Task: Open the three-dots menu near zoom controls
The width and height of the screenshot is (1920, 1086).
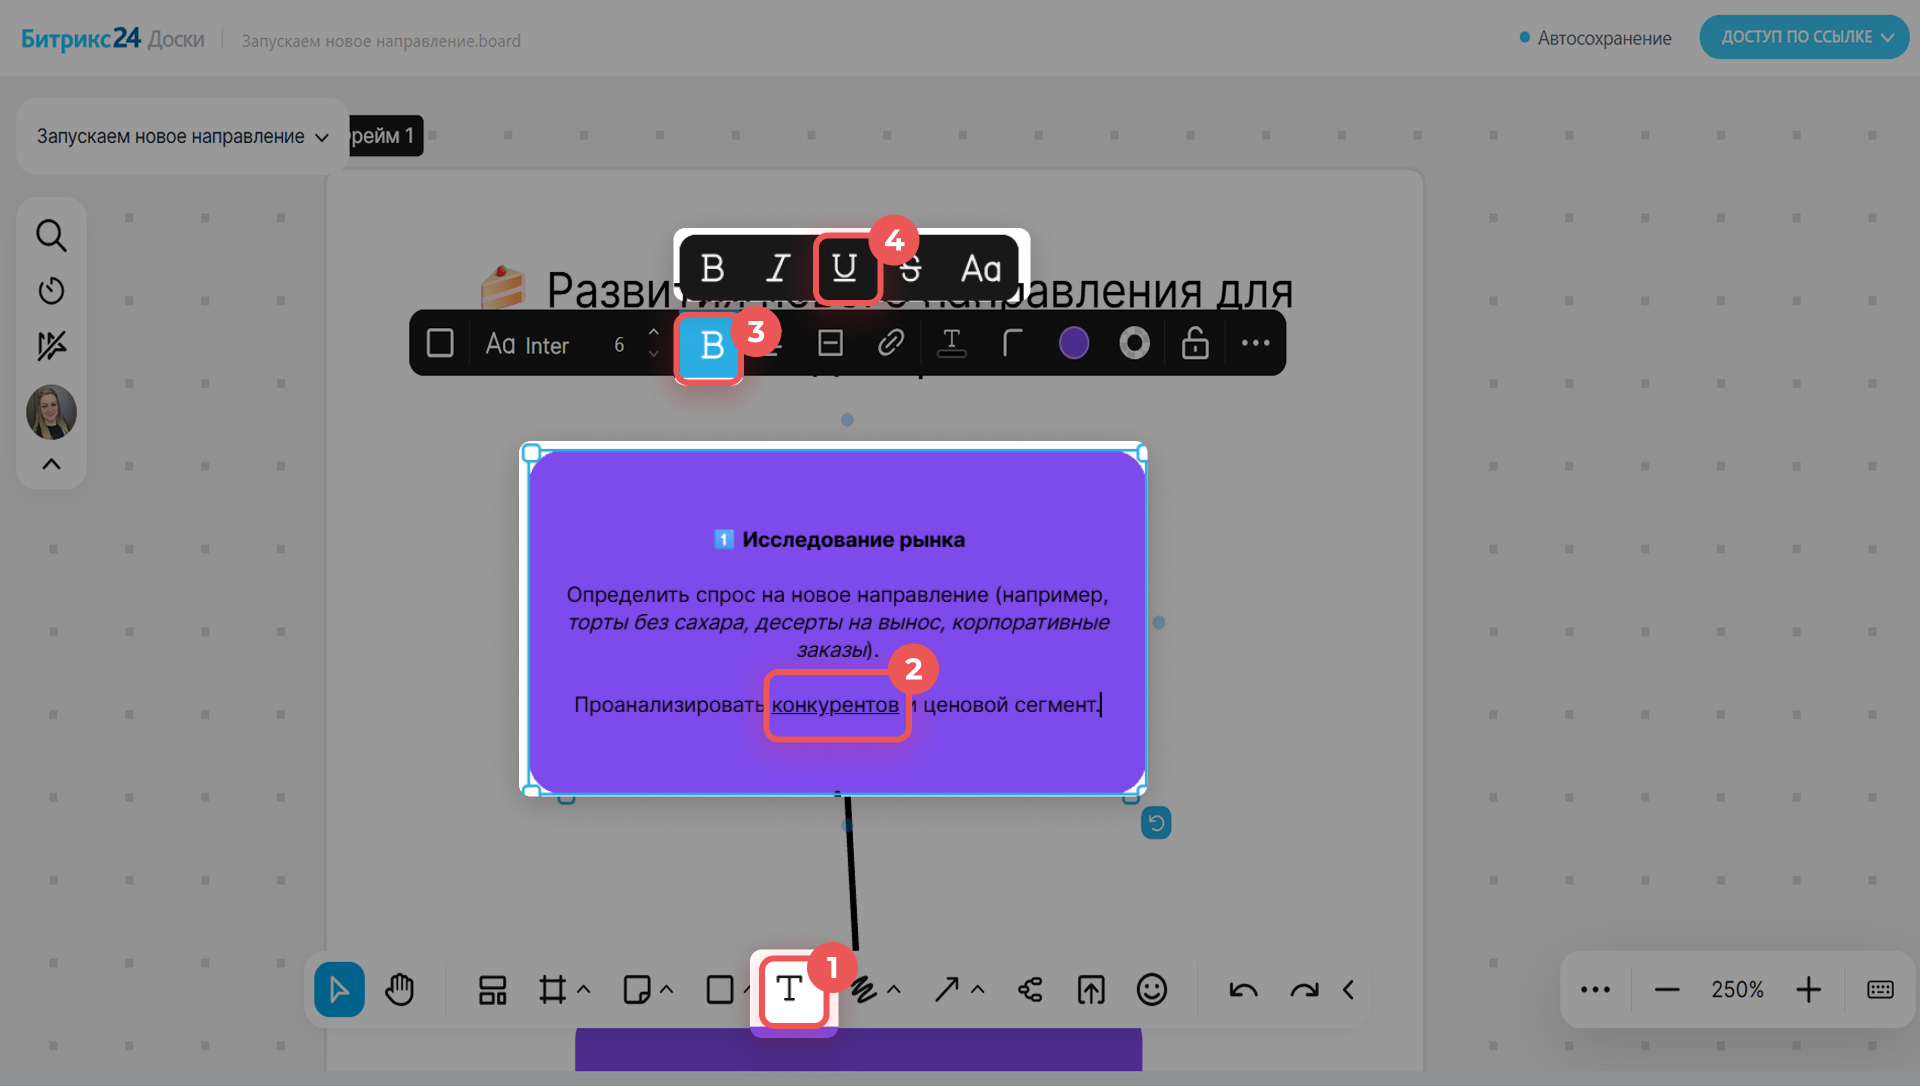Action: click(1595, 990)
